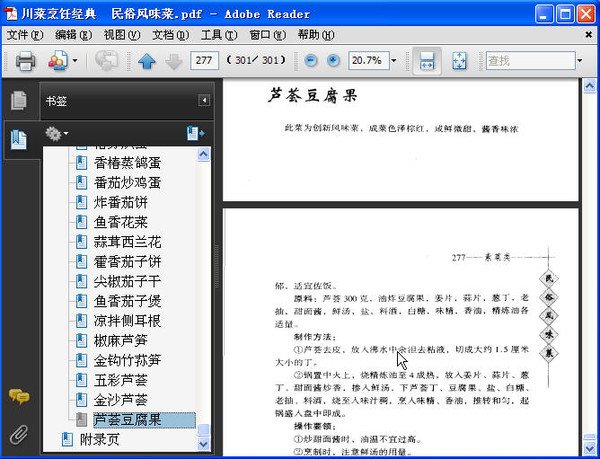Click document scrollbar down arrow
600x459 pixels.
coord(589,448)
